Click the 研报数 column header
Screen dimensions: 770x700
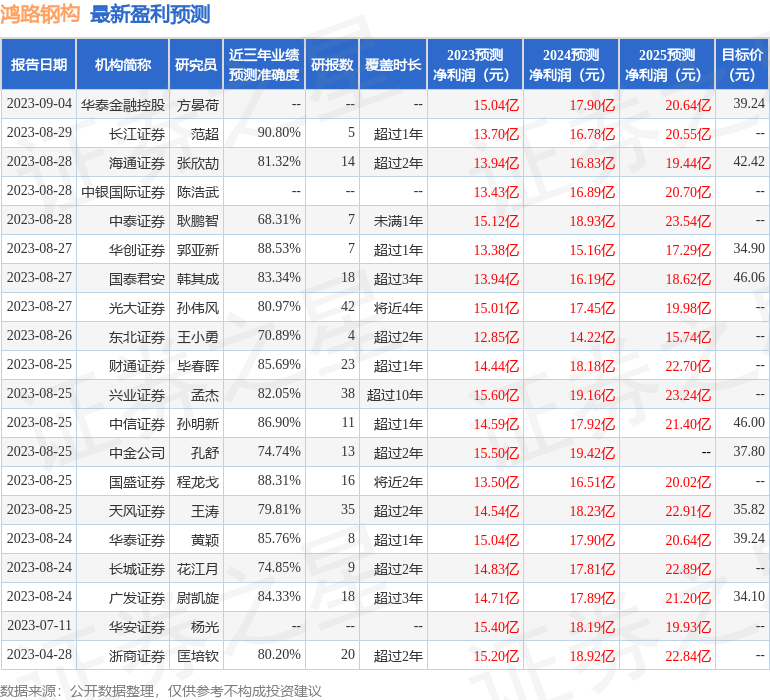[332, 64]
